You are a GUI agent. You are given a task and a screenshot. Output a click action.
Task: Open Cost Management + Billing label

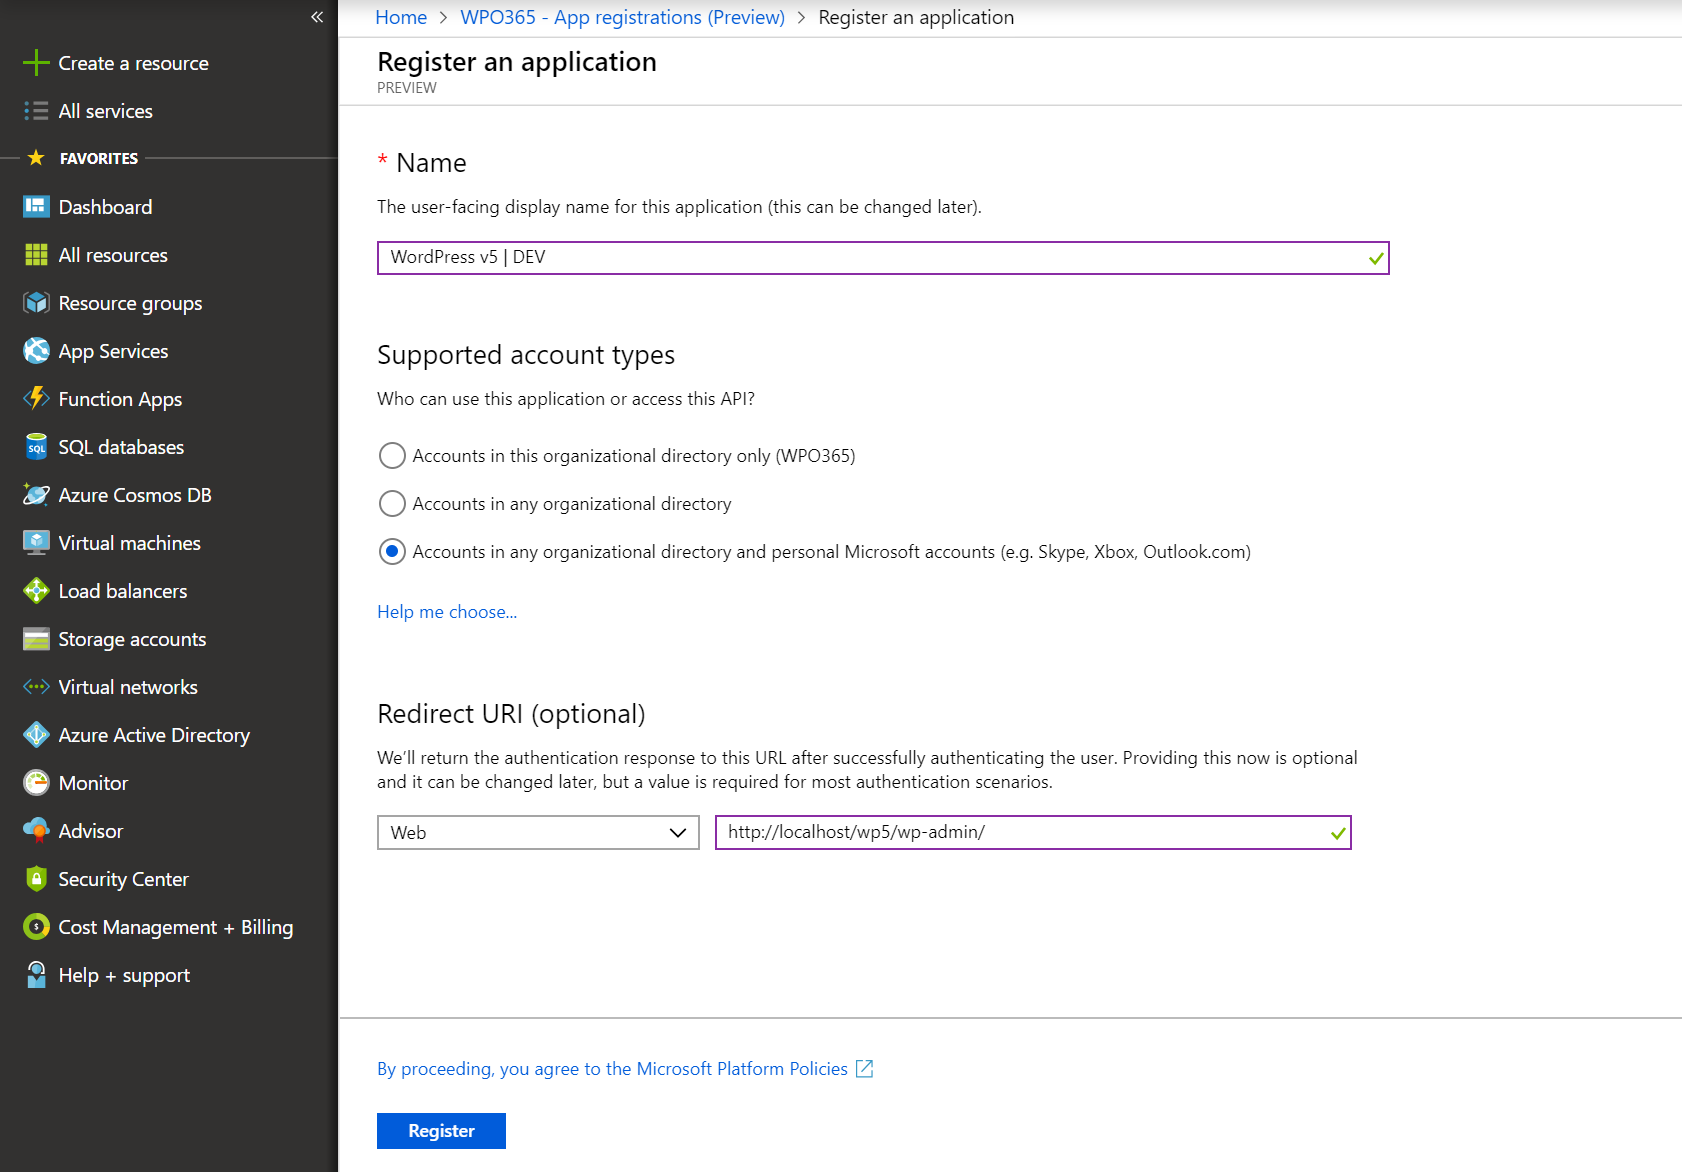[x=176, y=927]
